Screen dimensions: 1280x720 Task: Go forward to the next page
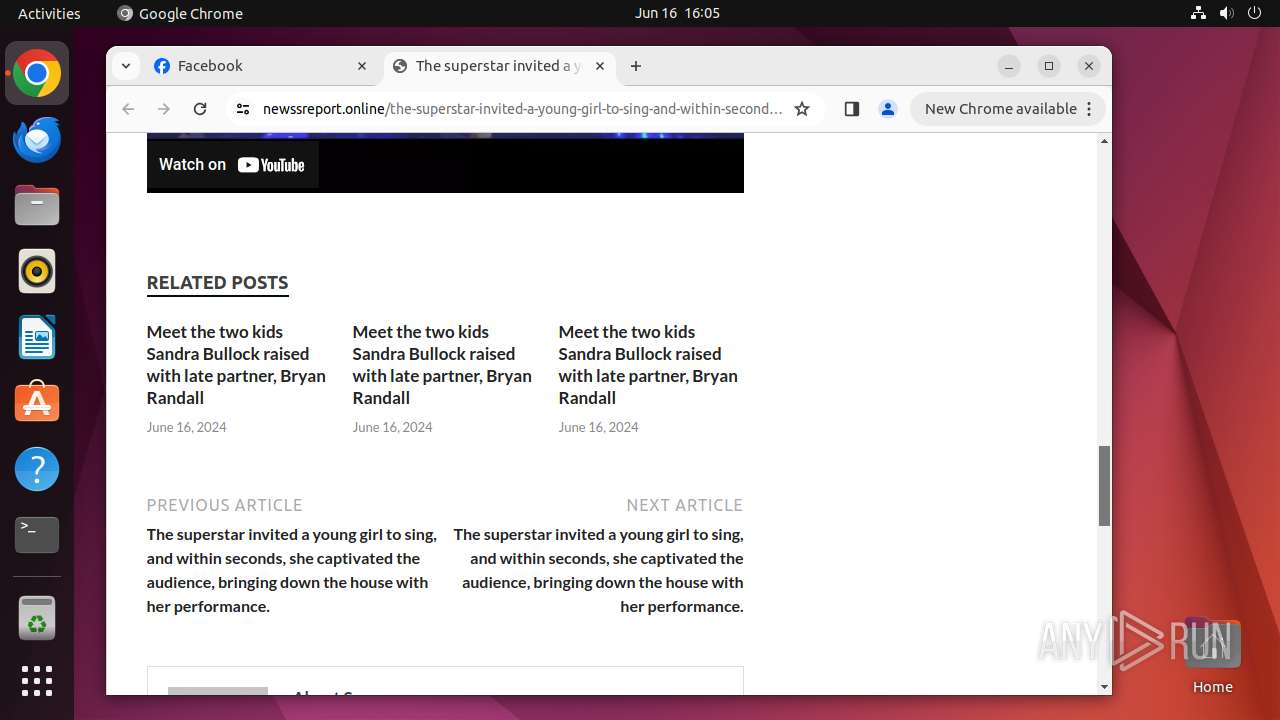click(164, 109)
